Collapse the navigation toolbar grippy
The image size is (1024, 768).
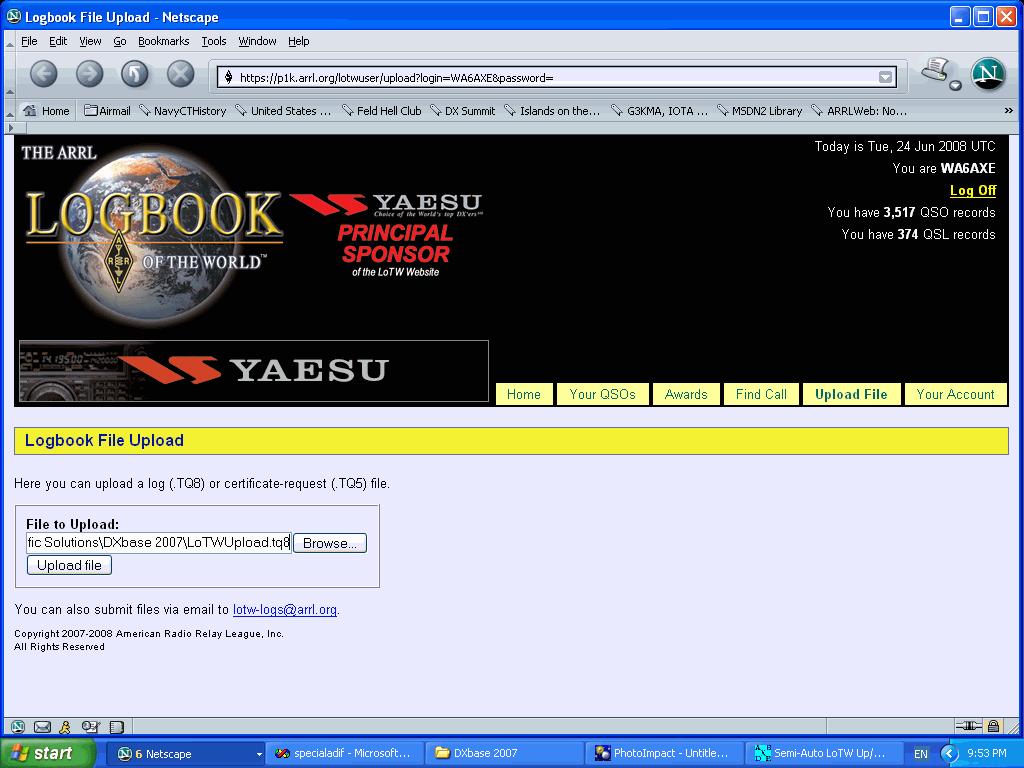pos(9,74)
